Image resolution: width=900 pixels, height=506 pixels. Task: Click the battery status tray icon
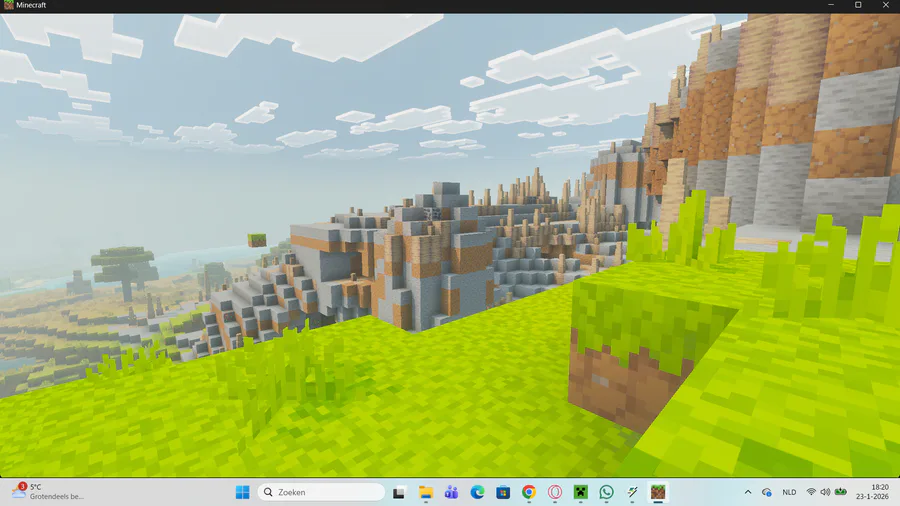click(x=841, y=492)
